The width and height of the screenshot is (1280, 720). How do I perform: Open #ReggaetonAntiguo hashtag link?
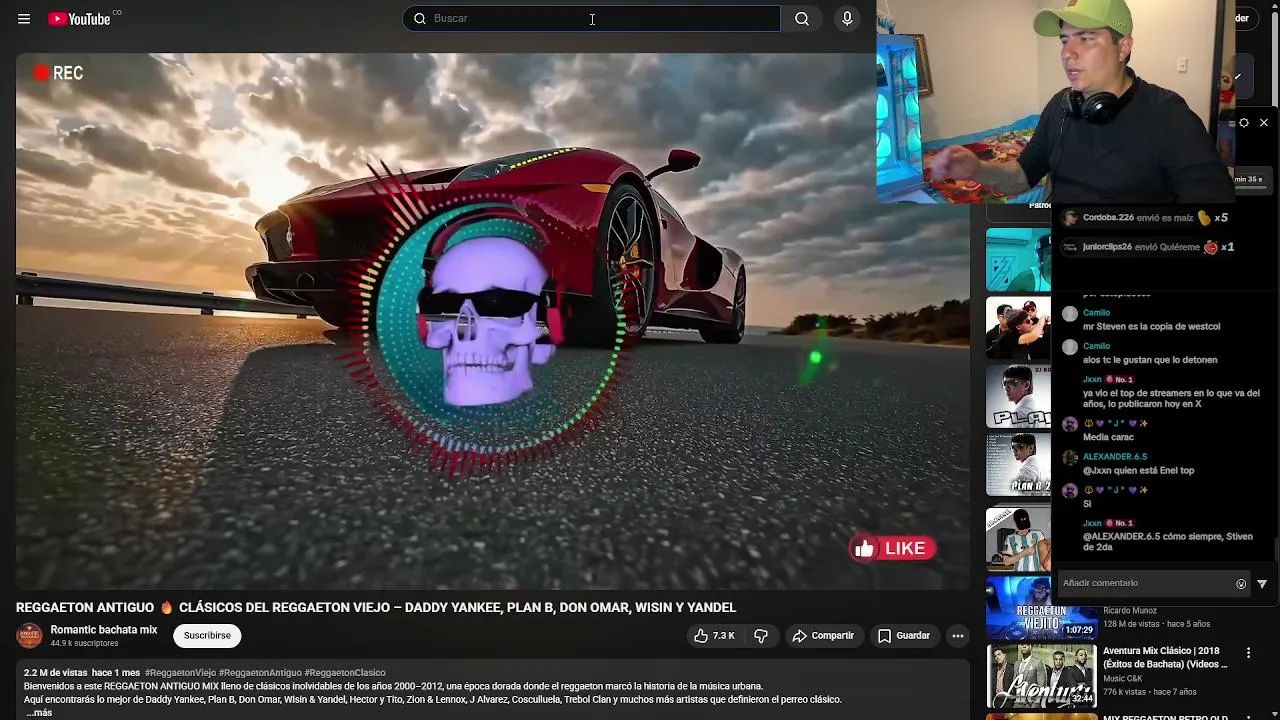(x=260, y=673)
